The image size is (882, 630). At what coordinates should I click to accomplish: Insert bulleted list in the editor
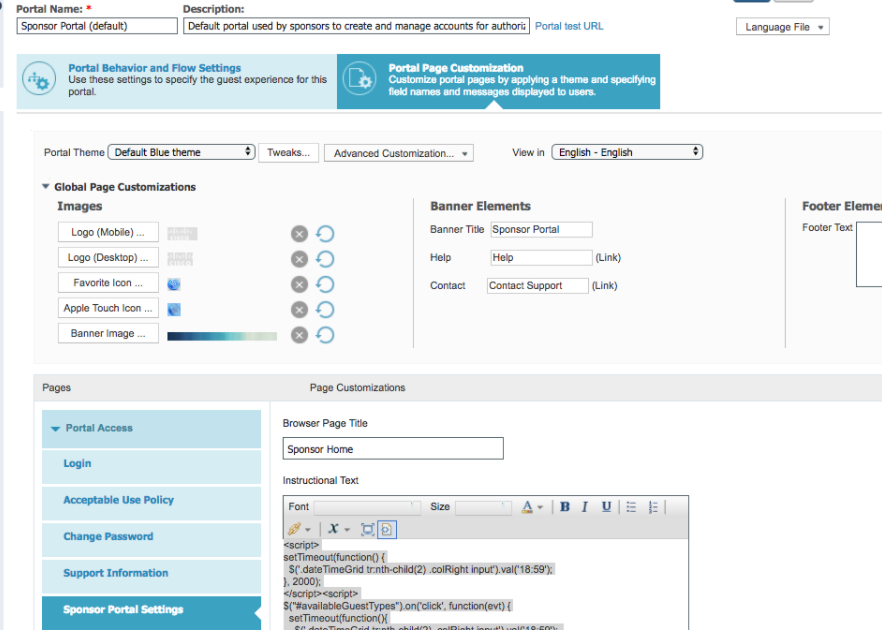(631, 507)
